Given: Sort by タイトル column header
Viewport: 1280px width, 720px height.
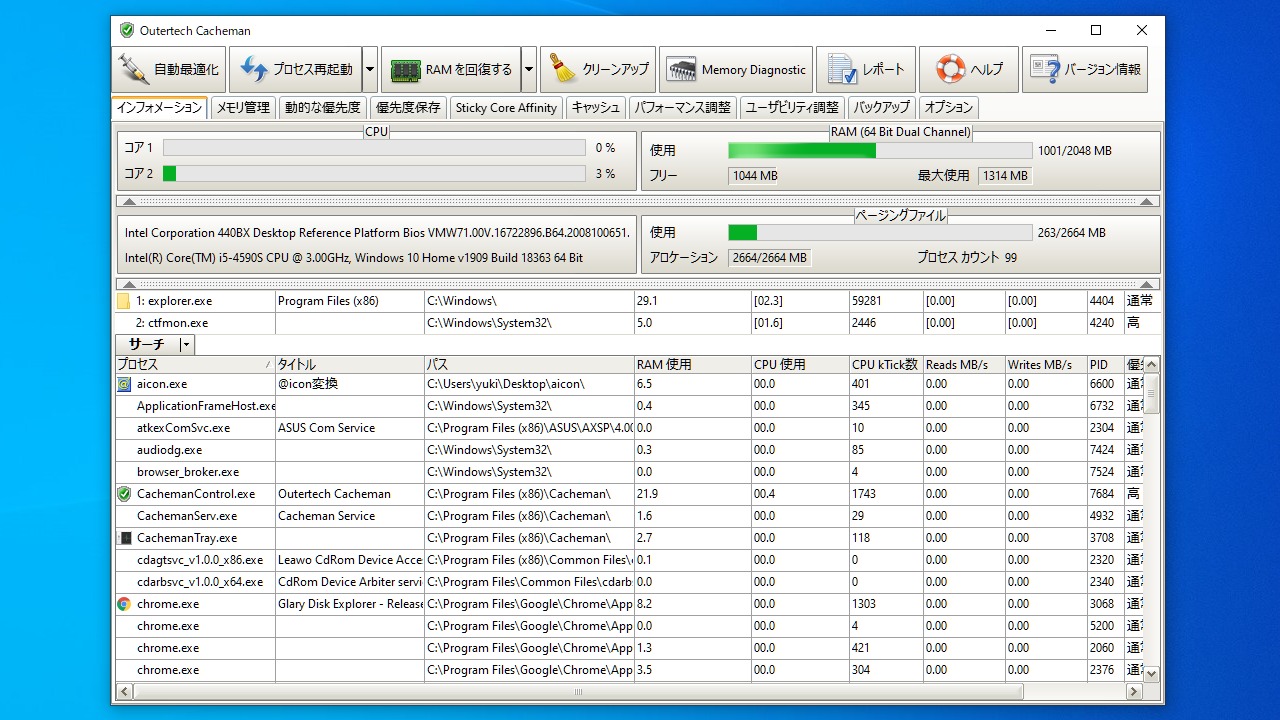Looking at the screenshot, I should pos(349,365).
